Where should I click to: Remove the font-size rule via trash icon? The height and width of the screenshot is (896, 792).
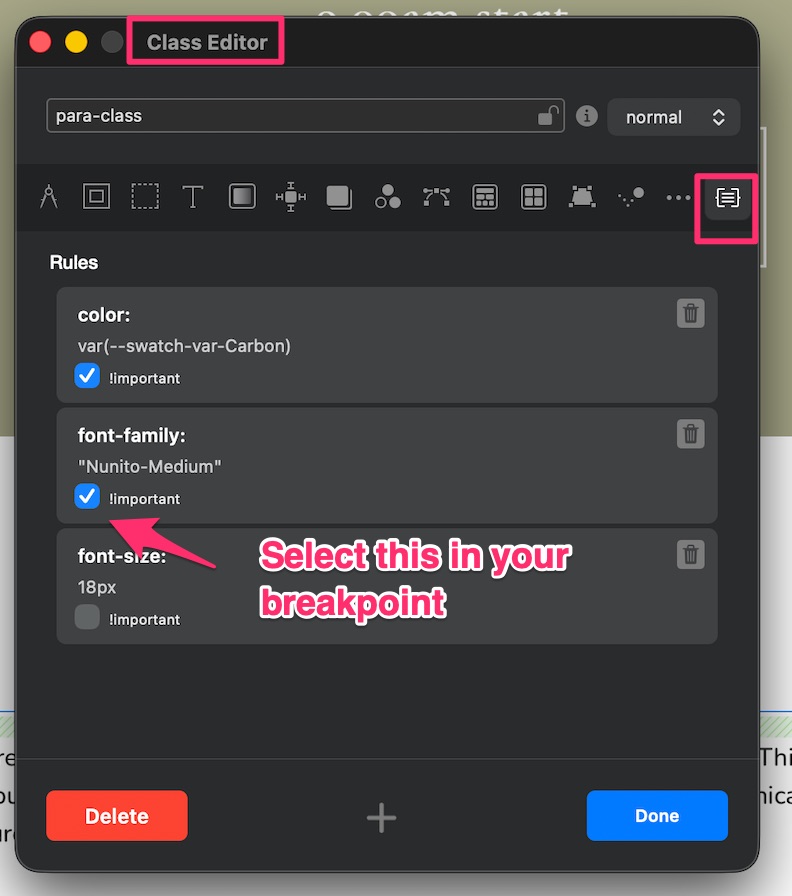coord(690,555)
